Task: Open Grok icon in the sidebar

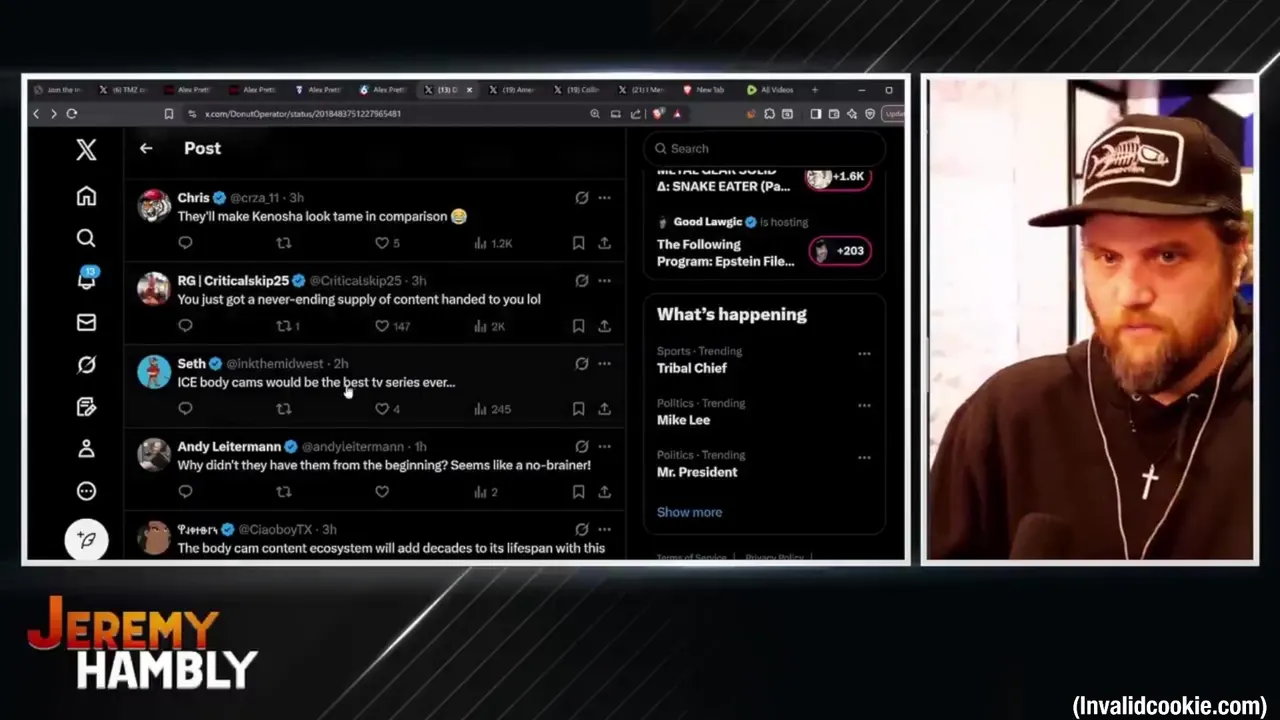Action: 86,365
